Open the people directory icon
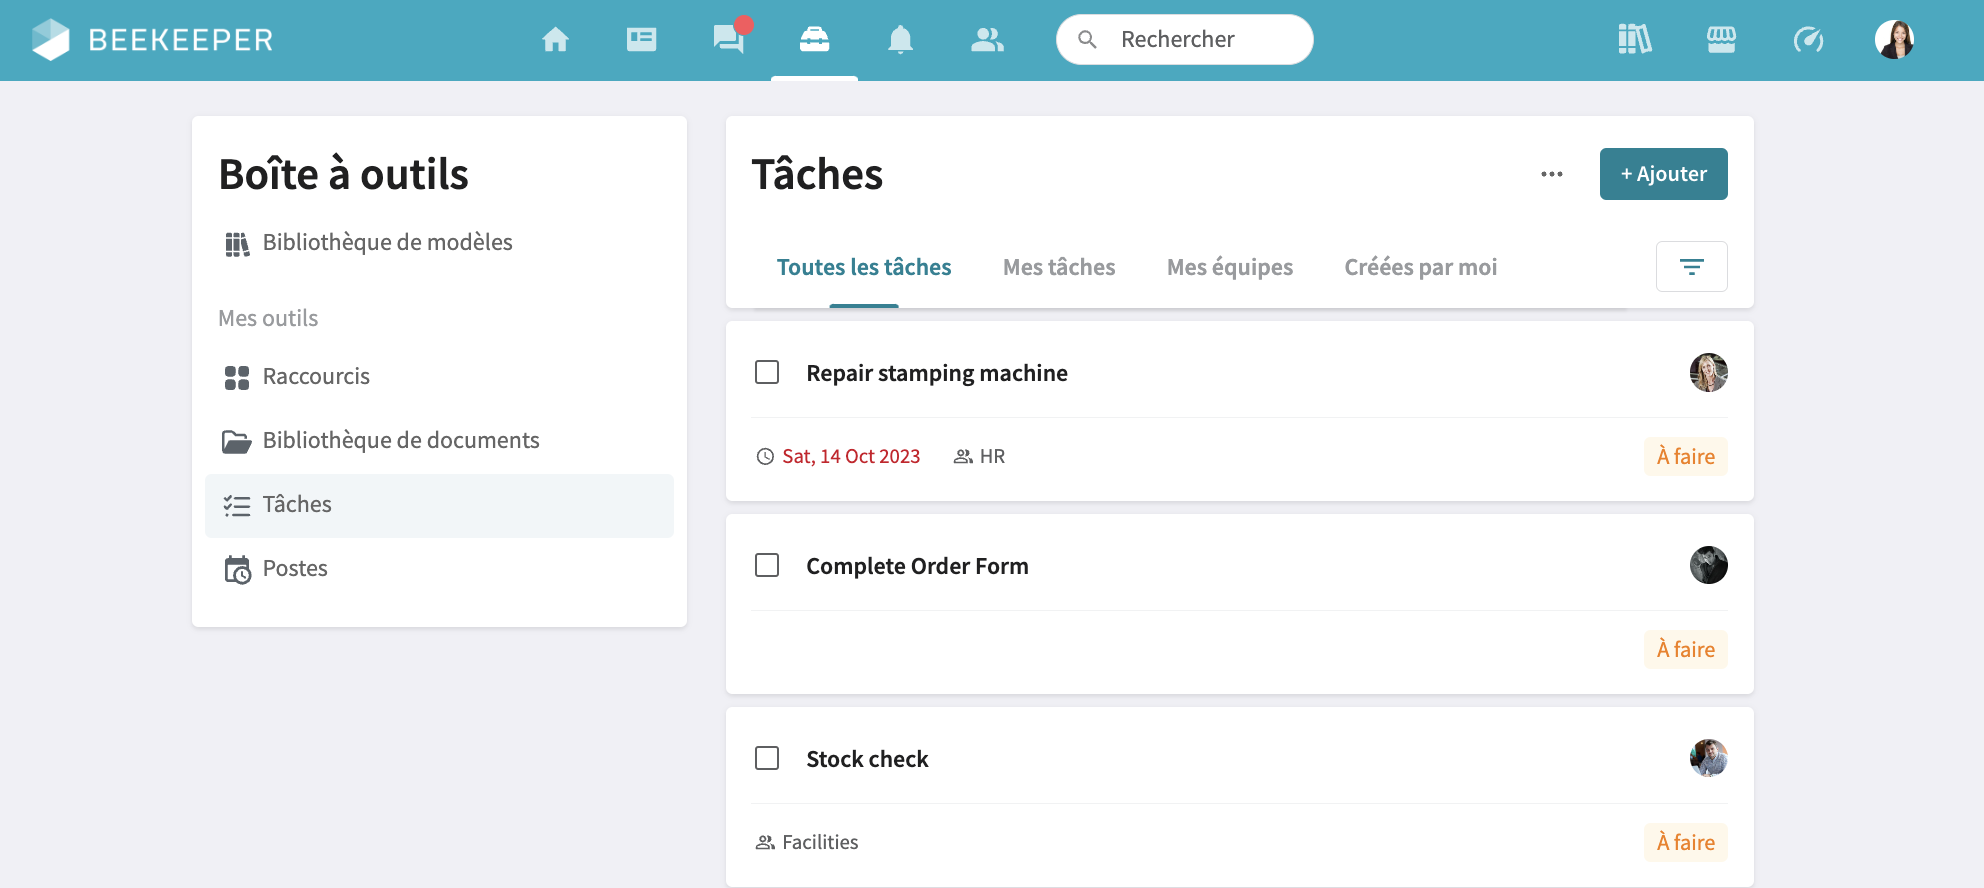Image resolution: width=1984 pixels, height=888 pixels. pos(987,40)
